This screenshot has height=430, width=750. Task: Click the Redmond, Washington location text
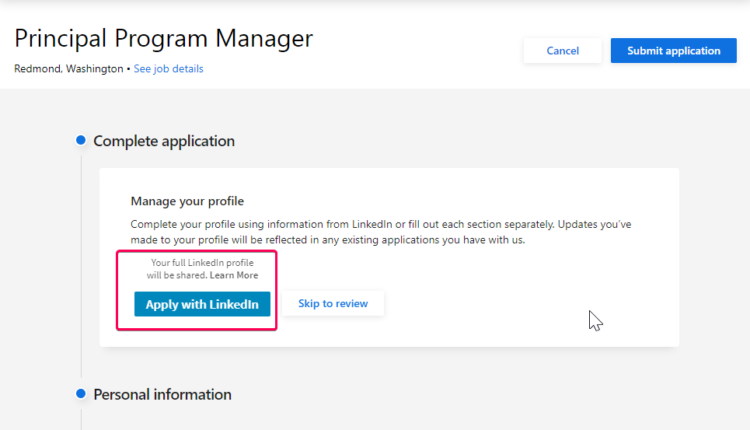tap(70, 69)
